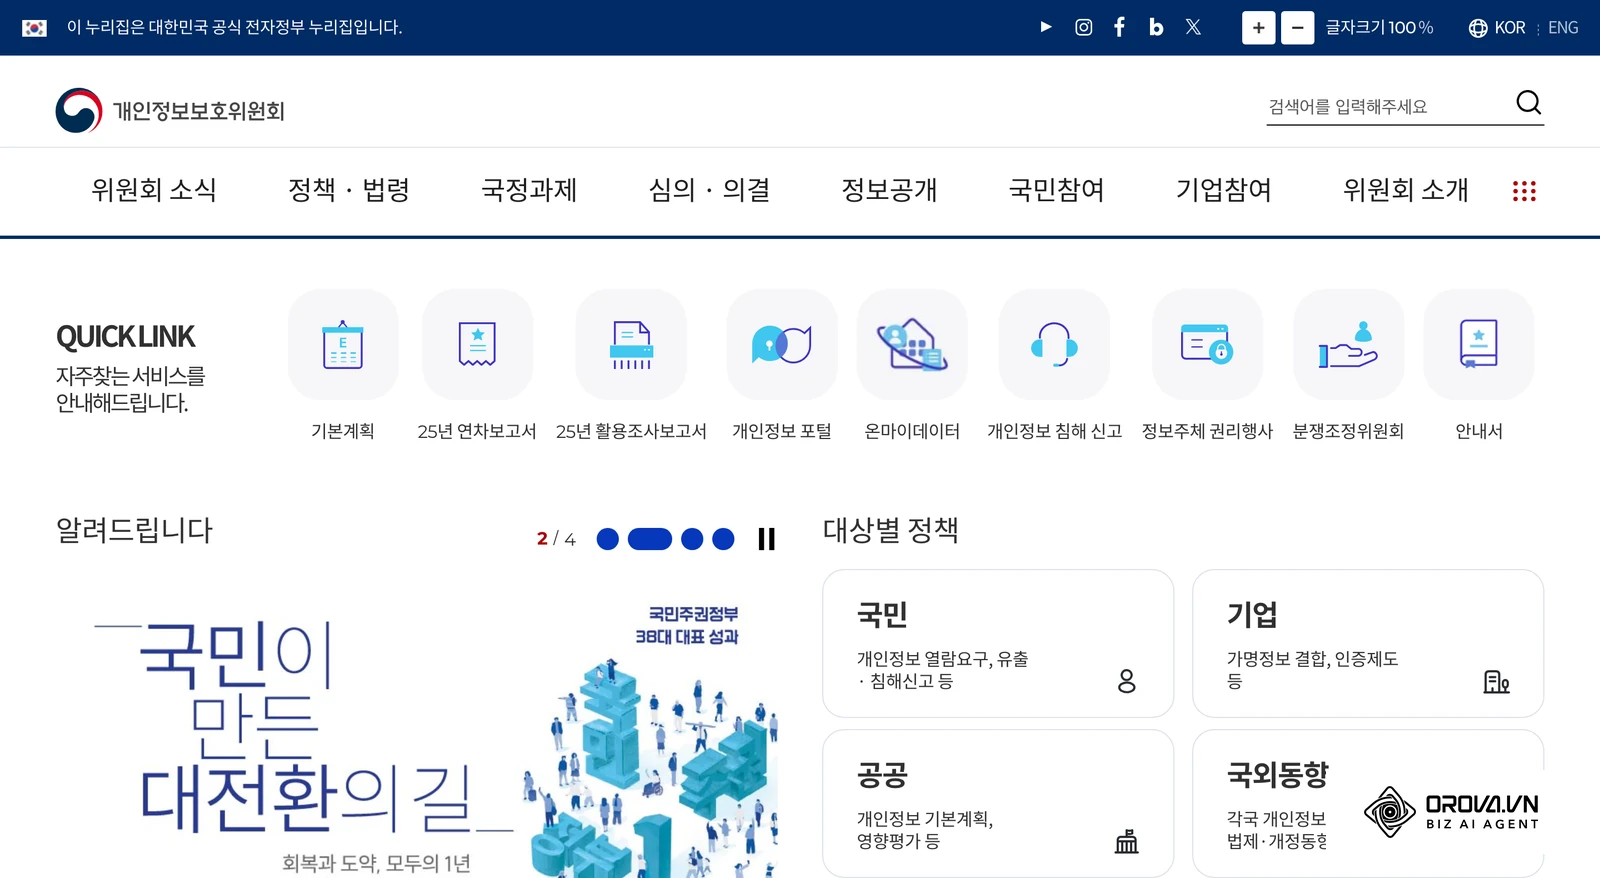Open the 정보공개 menu

(889, 190)
